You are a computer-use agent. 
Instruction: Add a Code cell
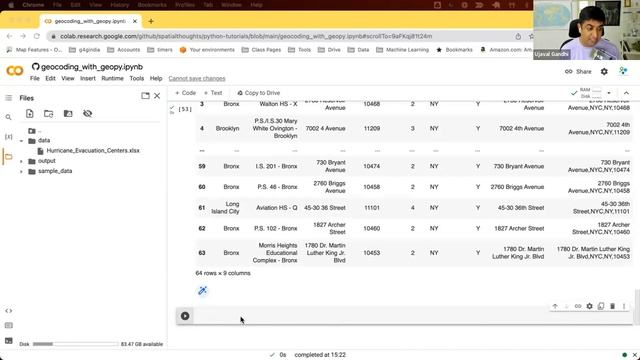(185, 93)
